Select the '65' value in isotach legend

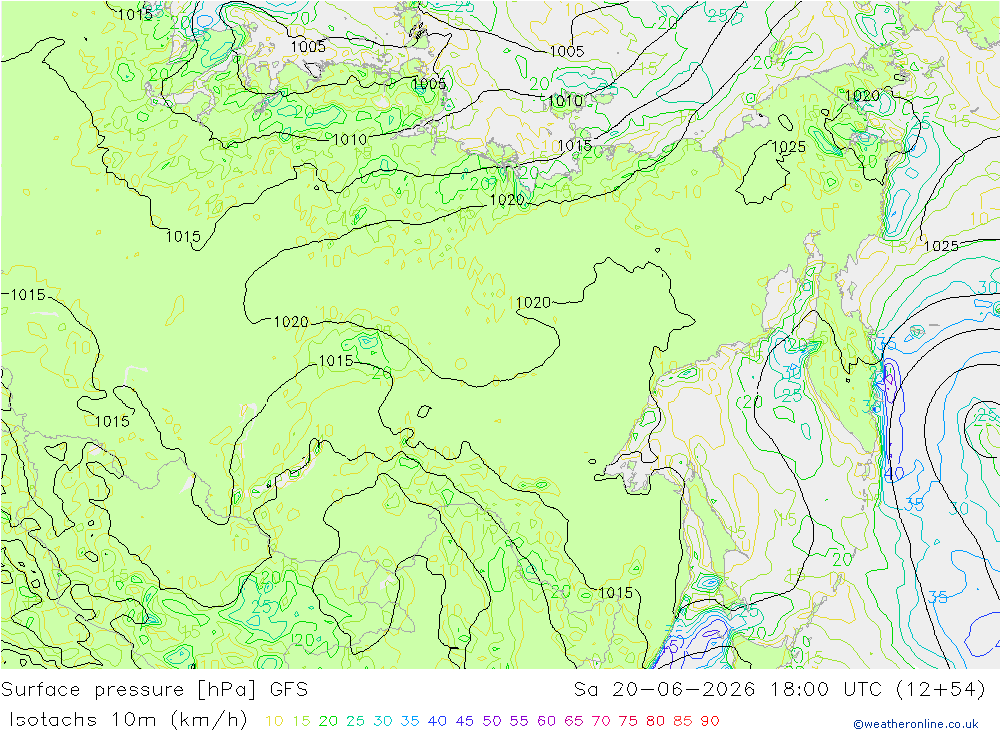click(x=573, y=721)
